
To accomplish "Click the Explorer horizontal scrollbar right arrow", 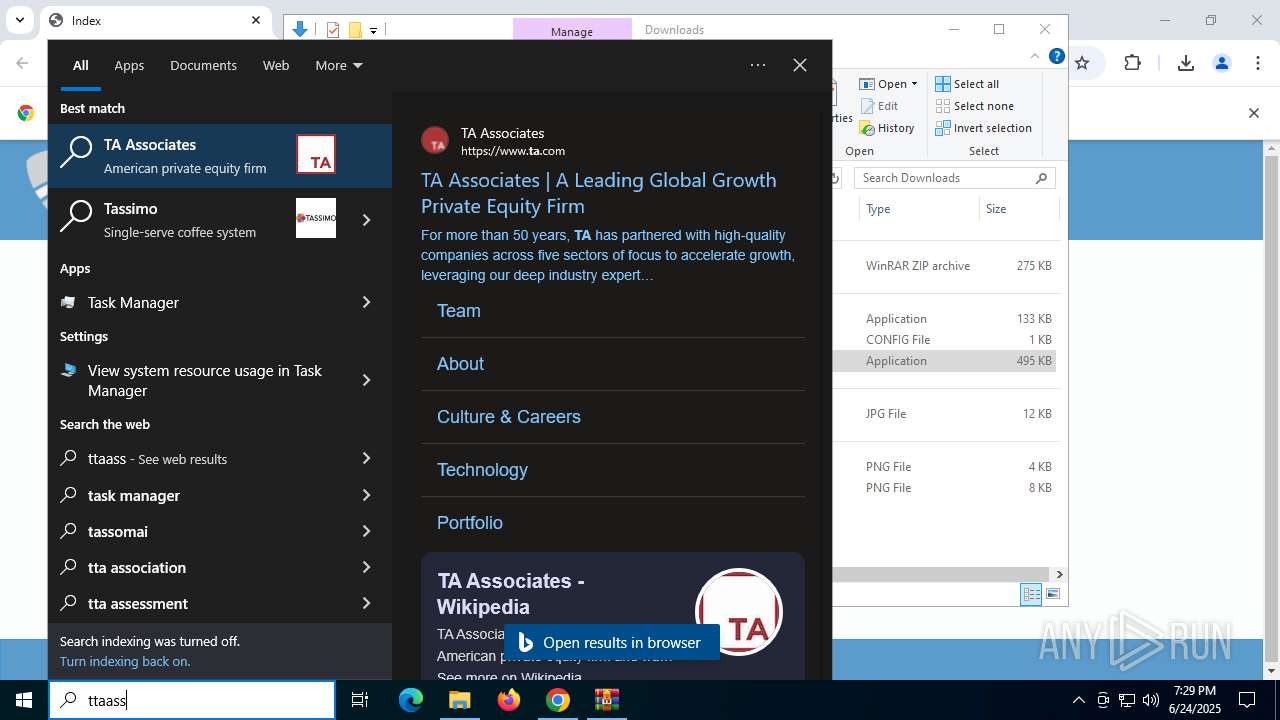I will pyautogui.click(x=1059, y=574).
